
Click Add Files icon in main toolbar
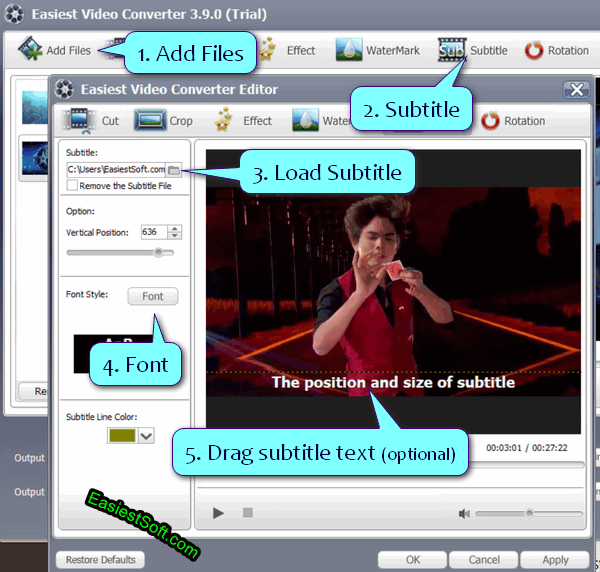30,48
